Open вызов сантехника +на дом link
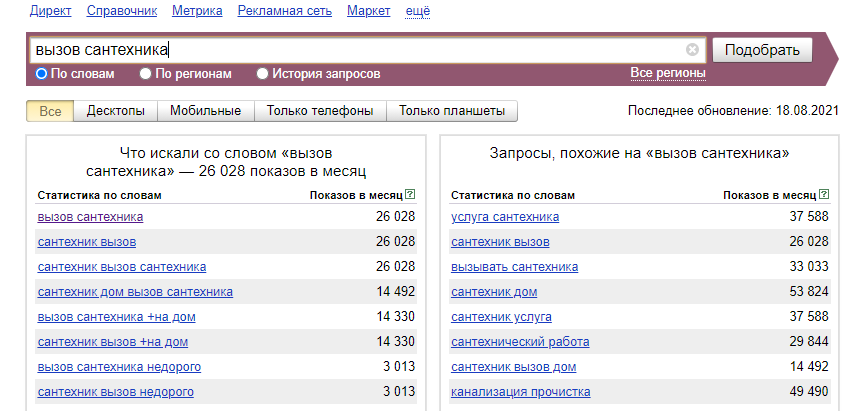849x411 pixels. [116, 317]
